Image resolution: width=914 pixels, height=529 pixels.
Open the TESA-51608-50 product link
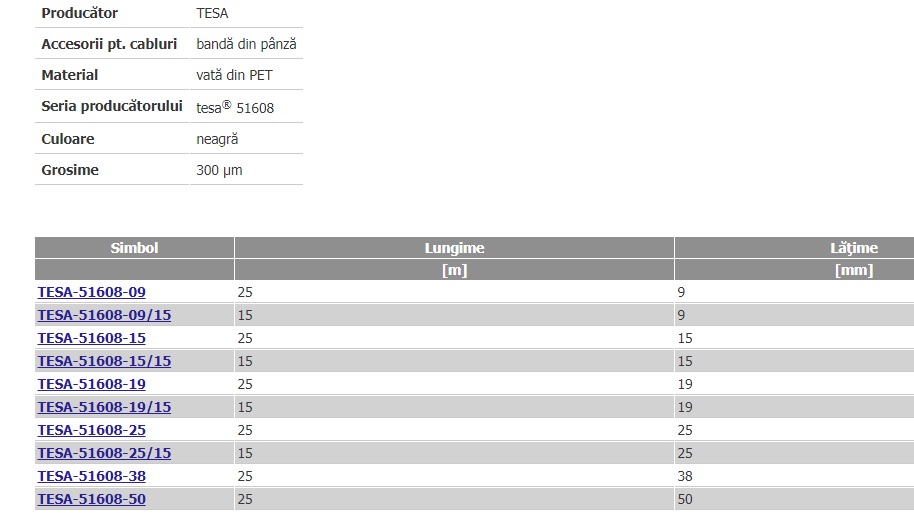tap(92, 499)
